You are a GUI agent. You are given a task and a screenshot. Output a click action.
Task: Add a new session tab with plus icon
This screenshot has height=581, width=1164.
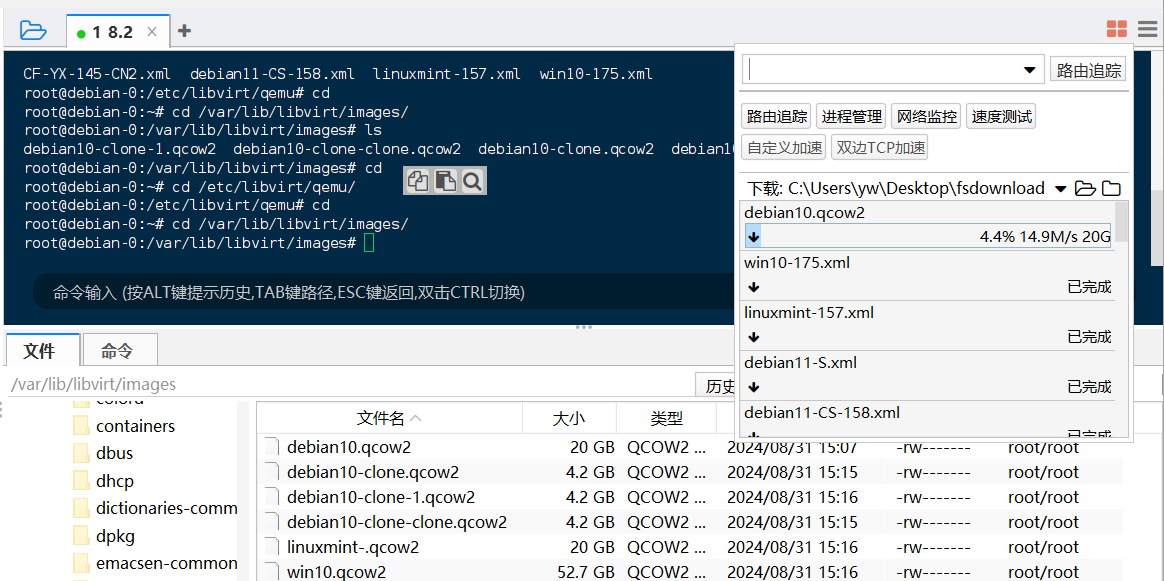coord(184,31)
